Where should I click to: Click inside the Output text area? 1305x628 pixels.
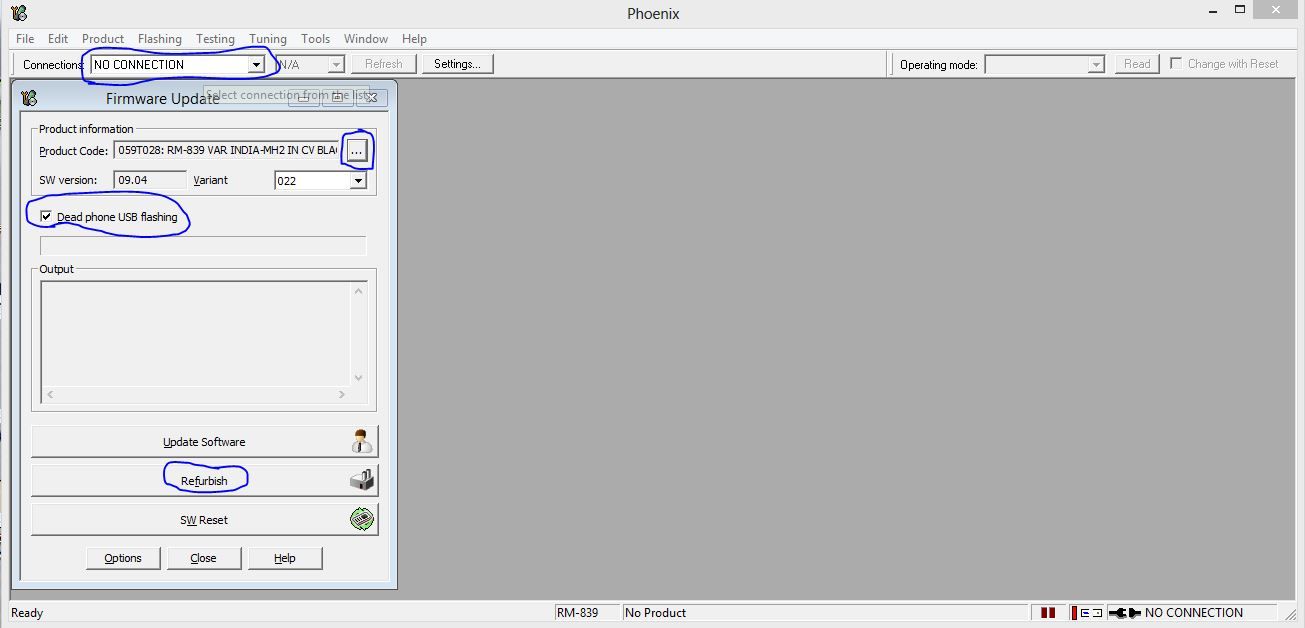[196, 334]
